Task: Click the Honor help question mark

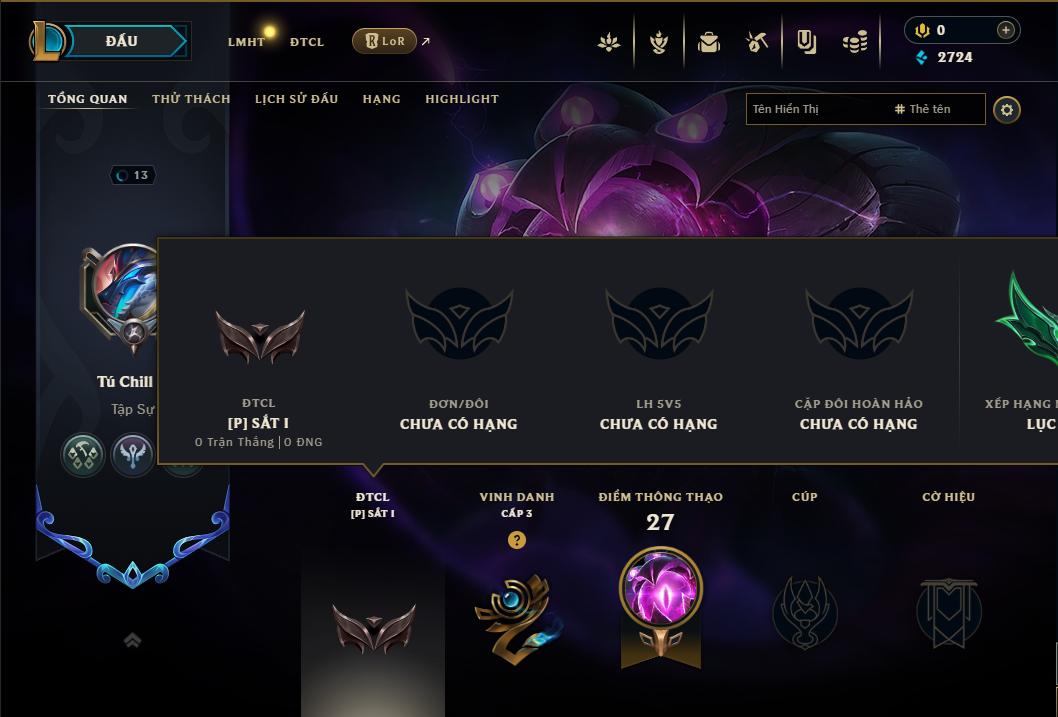Action: 516,540
